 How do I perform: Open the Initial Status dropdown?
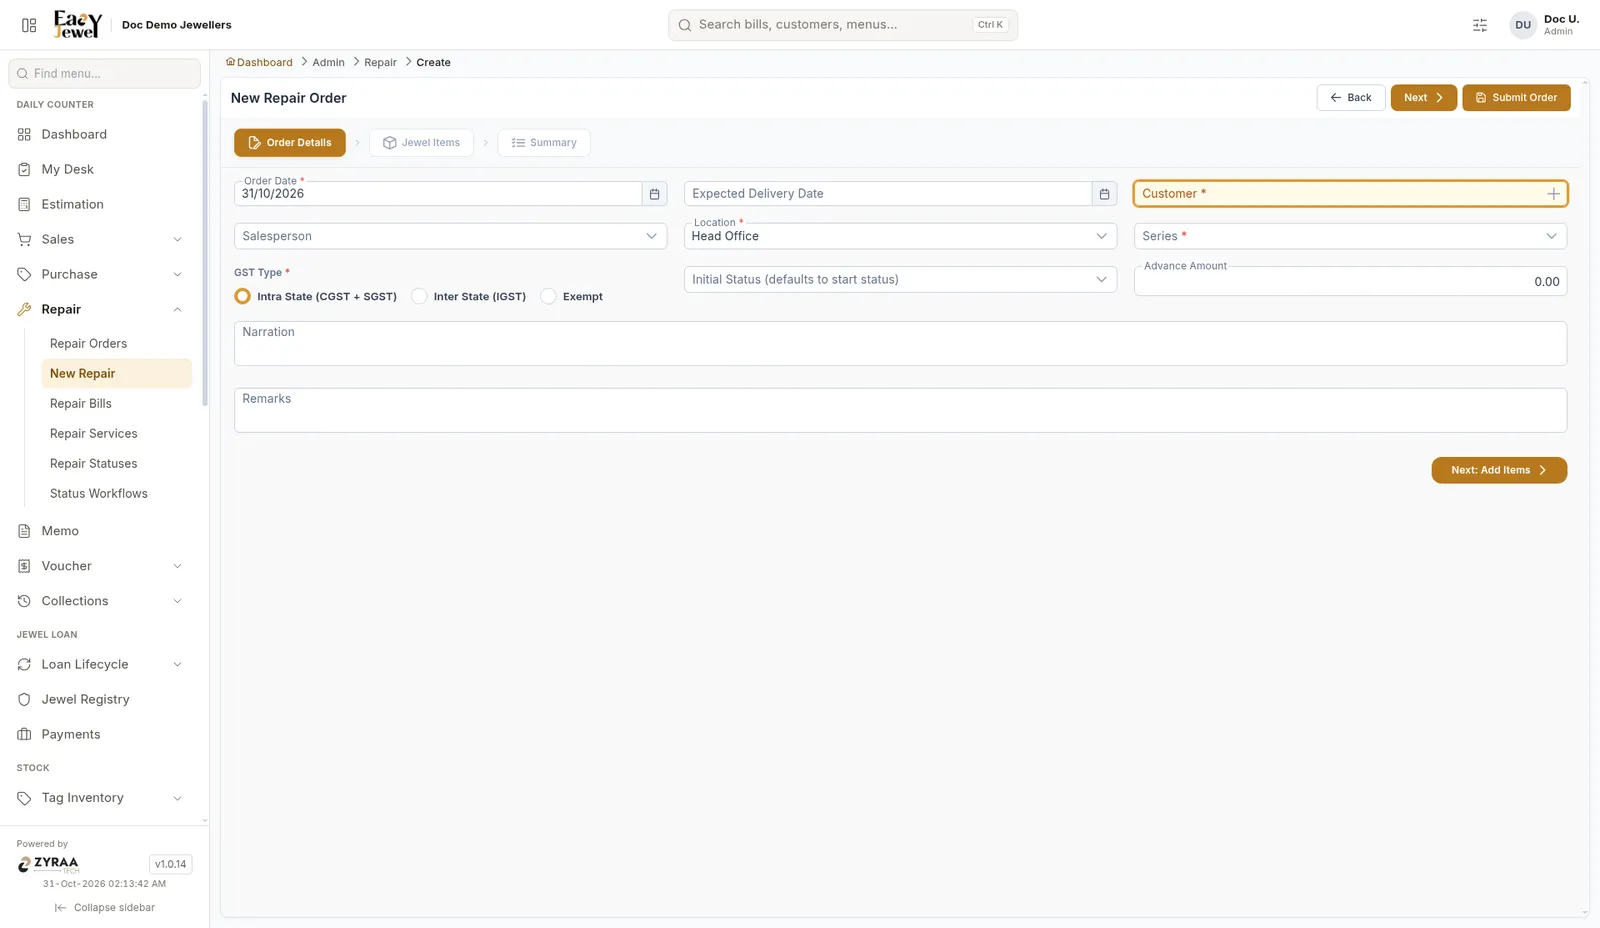click(900, 279)
